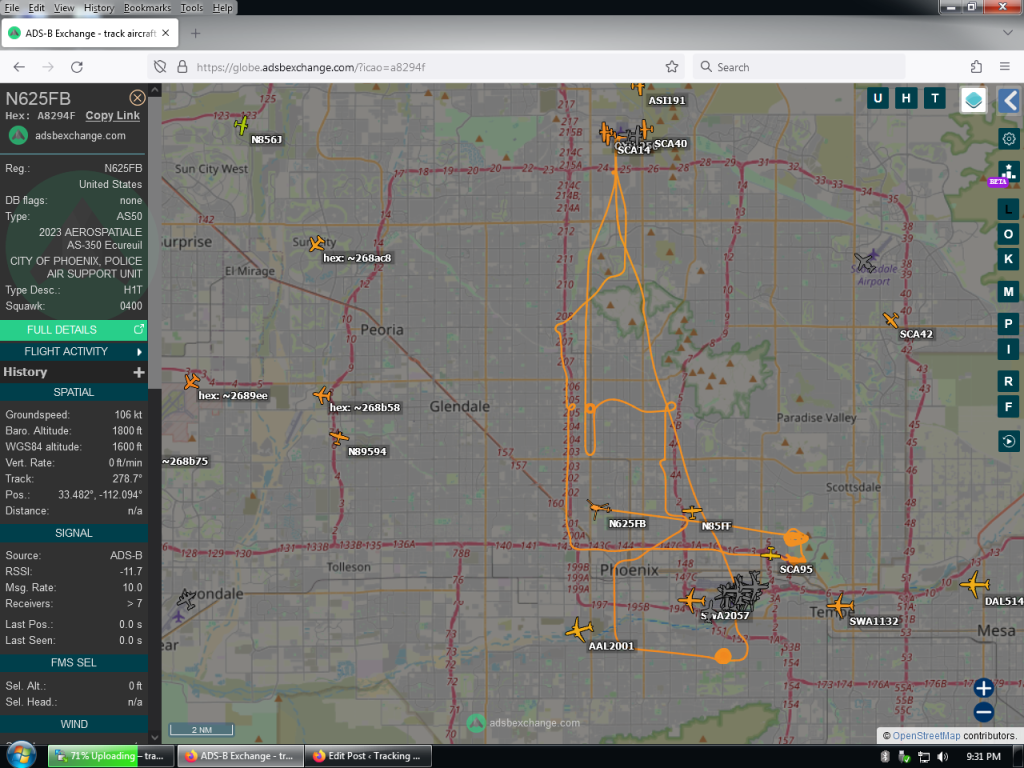Bookmark this page with star icon

671,67
